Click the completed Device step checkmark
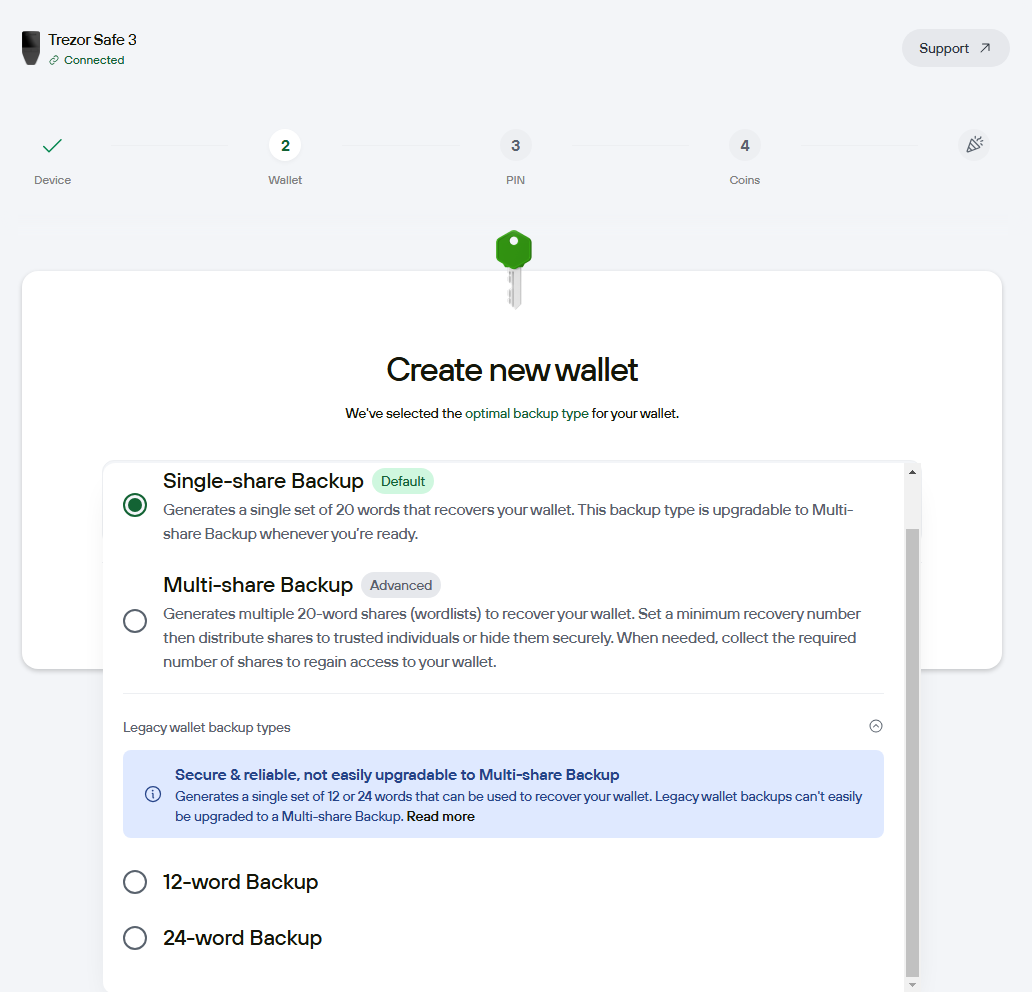The width and height of the screenshot is (1032, 992). click(x=52, y=145)
